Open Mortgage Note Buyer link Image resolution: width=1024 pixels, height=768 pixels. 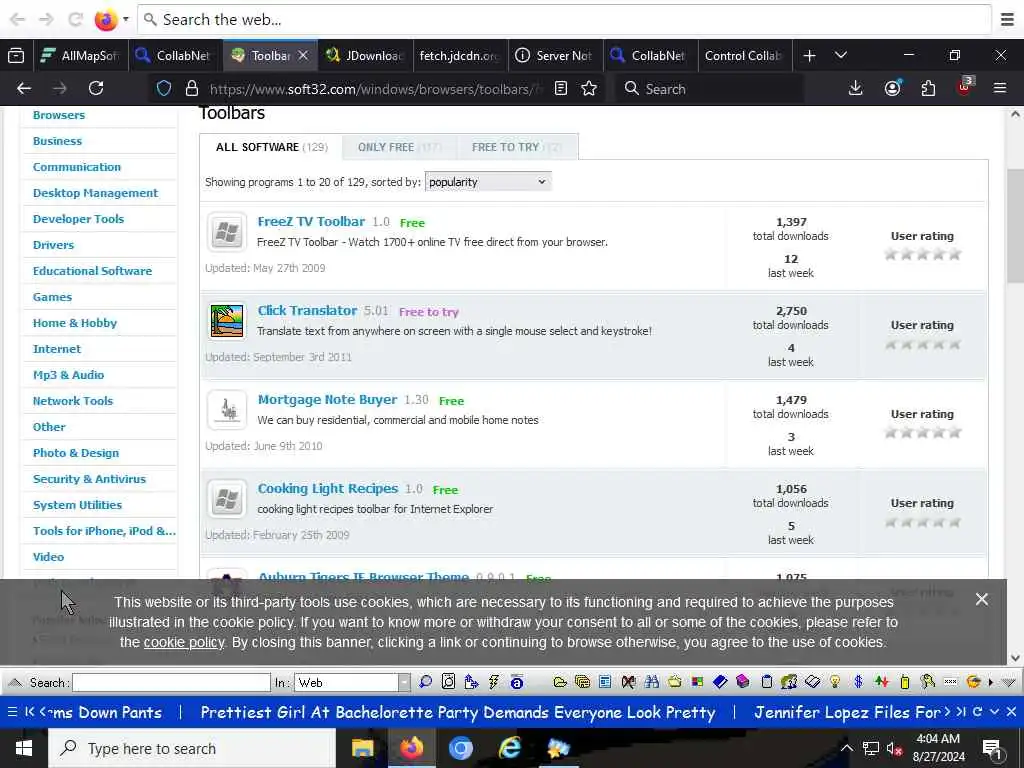tap(327, 399)
